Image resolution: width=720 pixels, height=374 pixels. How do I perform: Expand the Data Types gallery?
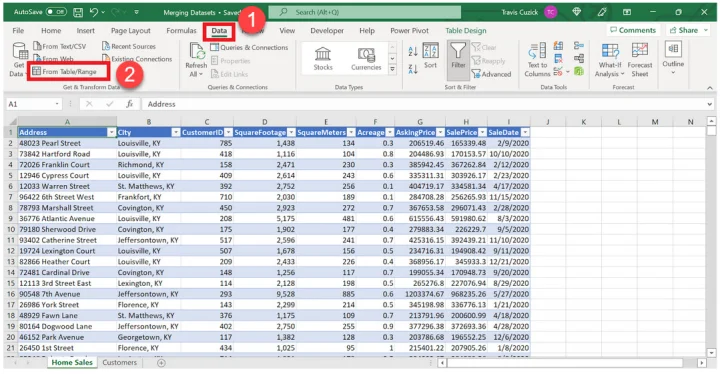[x=392, y=69]
